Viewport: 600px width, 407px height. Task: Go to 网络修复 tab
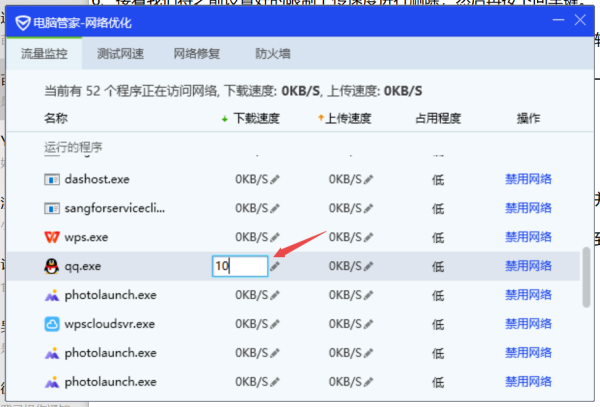(x=197, y=54)
